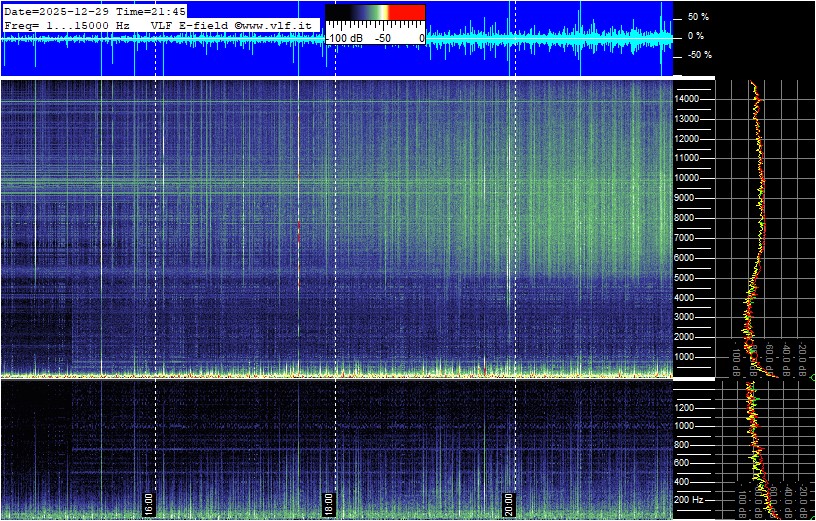The image size is (816, 521).
Task: Select the 20:00 time marker
Action: coord(508,503)
